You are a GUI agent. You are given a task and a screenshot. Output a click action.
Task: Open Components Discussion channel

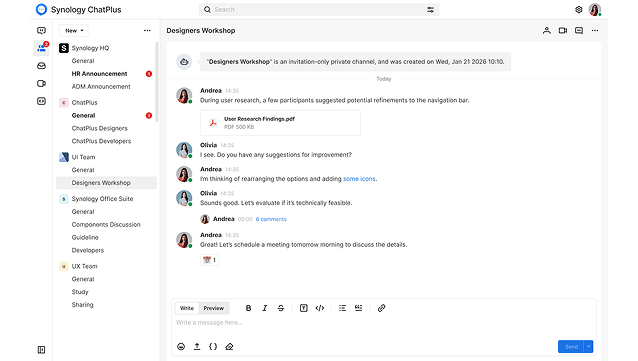(106, 225)
